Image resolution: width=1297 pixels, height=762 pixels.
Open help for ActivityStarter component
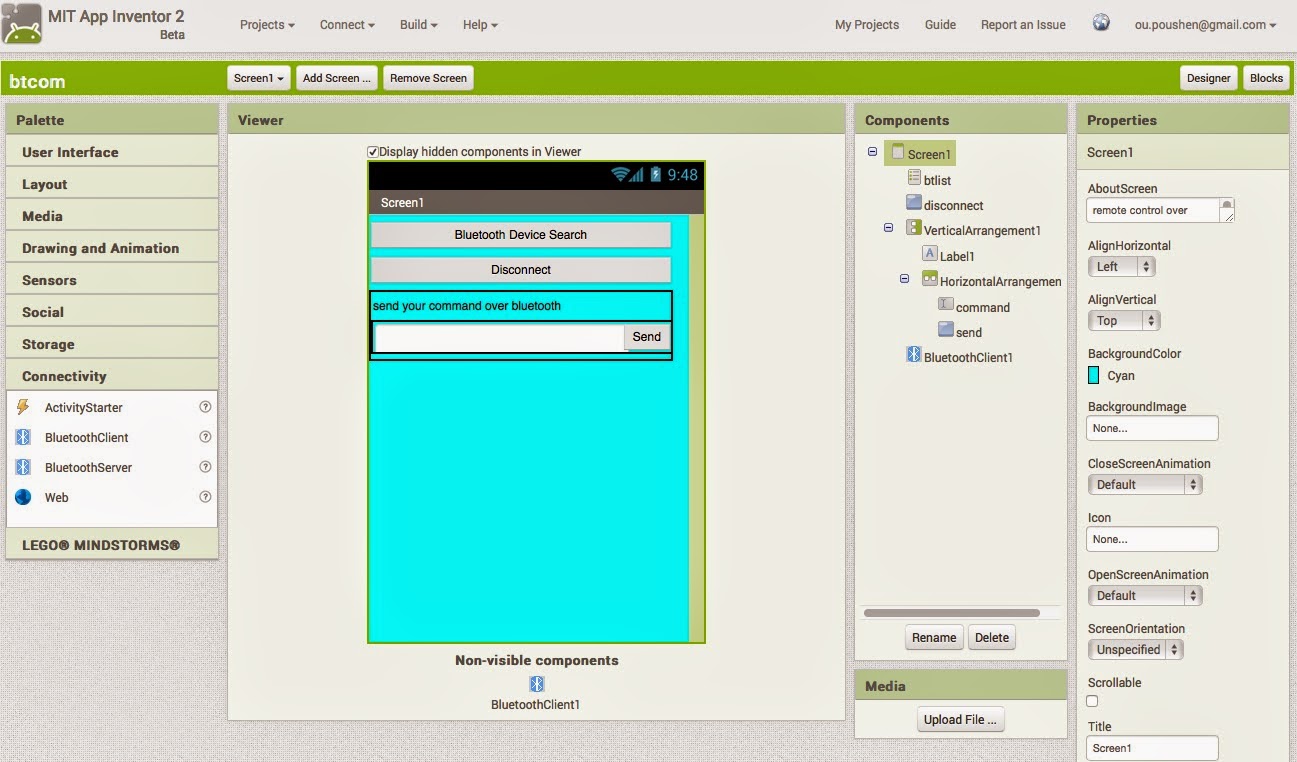205,407
